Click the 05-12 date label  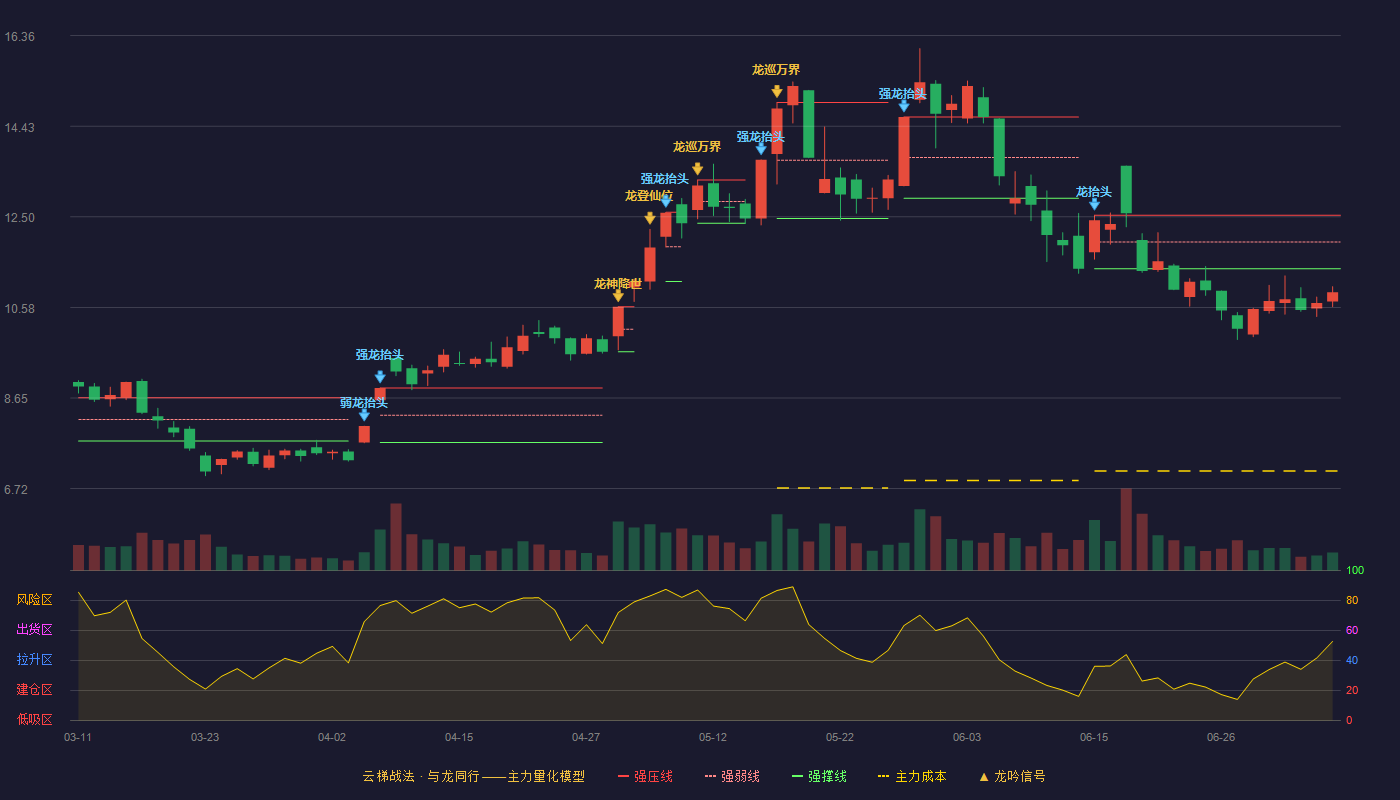pyautogui.click(x=713, y=737)
